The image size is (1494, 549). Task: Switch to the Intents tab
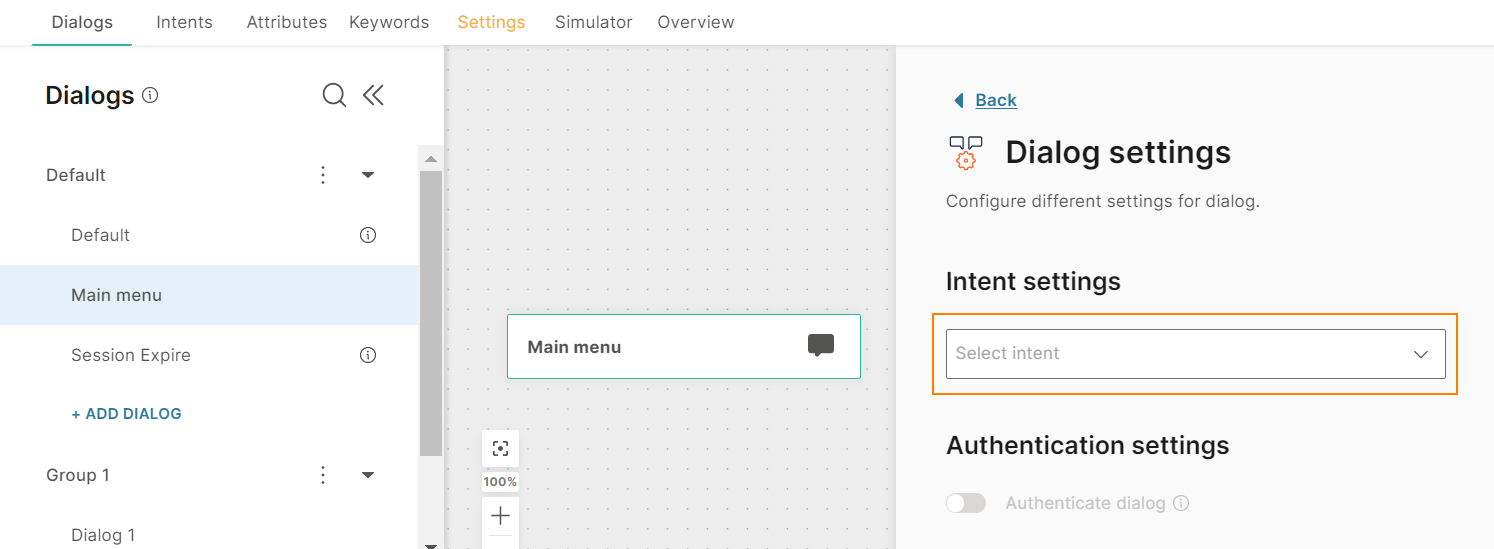[x=185, y=22]
